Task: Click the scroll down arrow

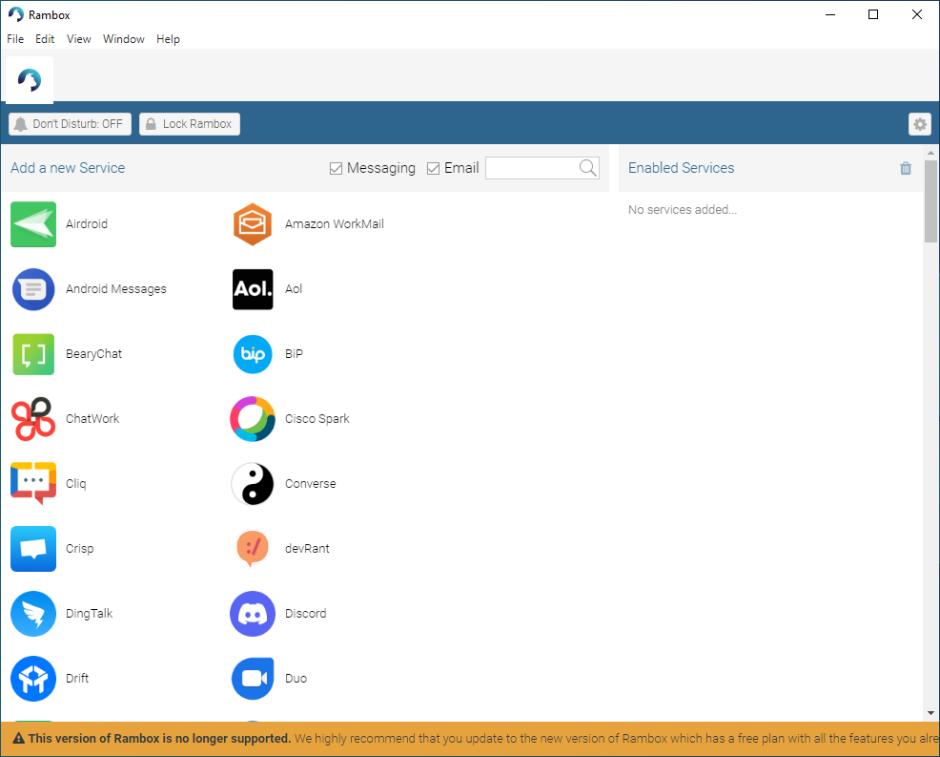Action: tap(931, 712)
